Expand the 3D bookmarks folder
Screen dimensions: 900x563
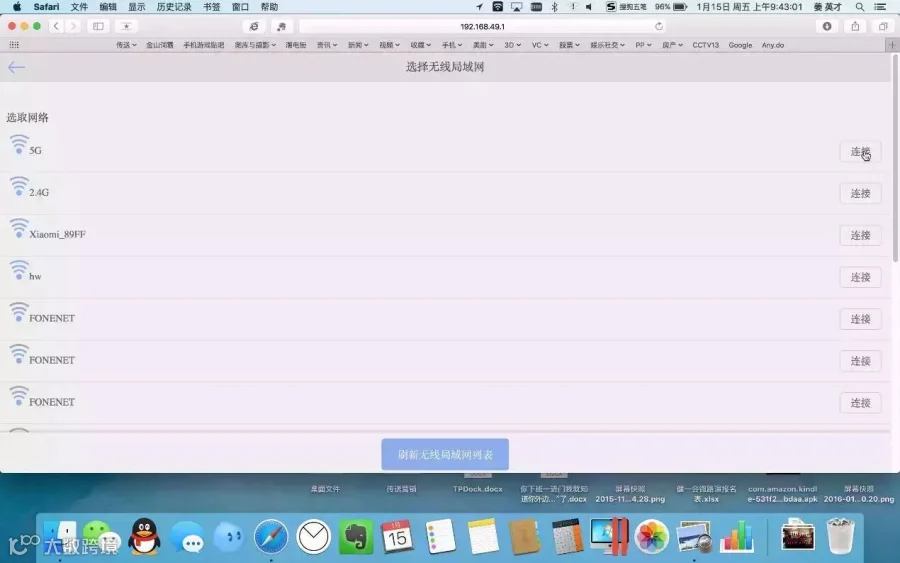512,45
